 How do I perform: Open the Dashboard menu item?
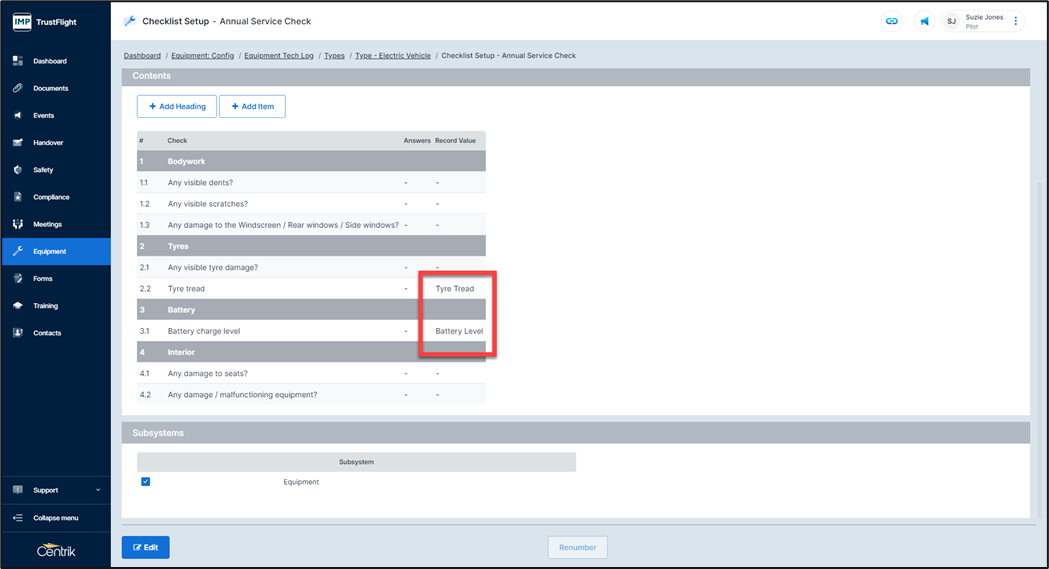point(56,61)
